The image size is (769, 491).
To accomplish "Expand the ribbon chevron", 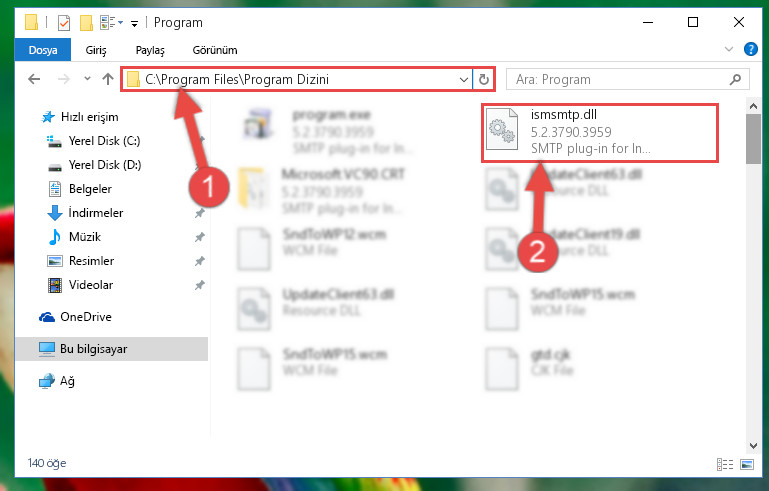I will point(729,49).
